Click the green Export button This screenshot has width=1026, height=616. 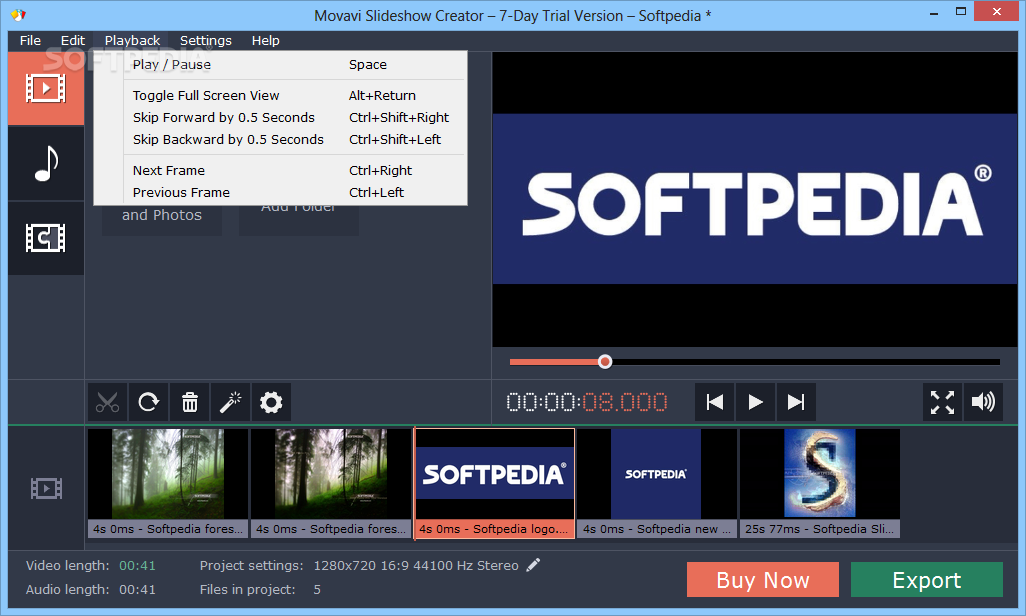927,580
